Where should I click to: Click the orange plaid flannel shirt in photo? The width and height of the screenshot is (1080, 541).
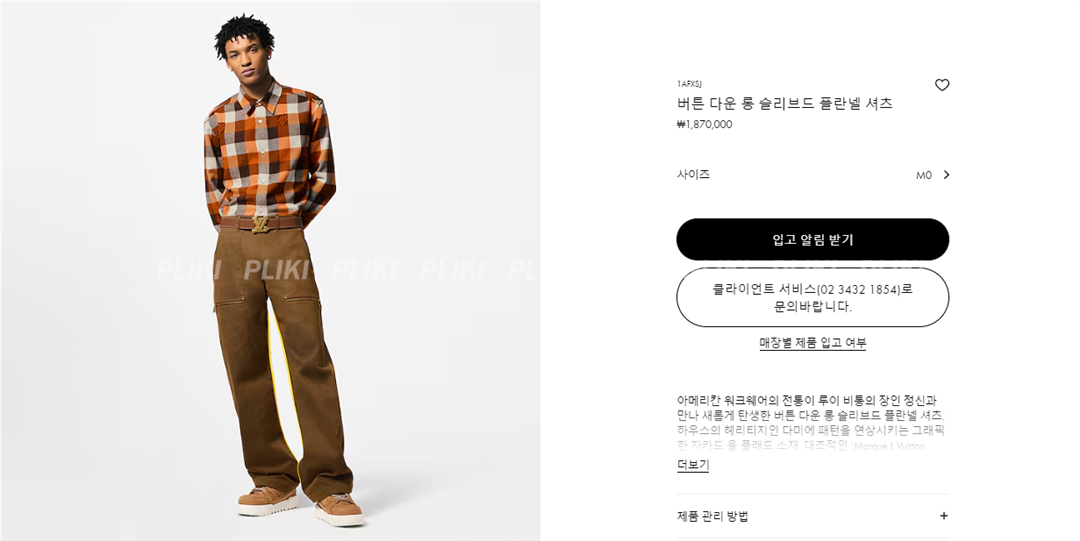pos(269,152)
